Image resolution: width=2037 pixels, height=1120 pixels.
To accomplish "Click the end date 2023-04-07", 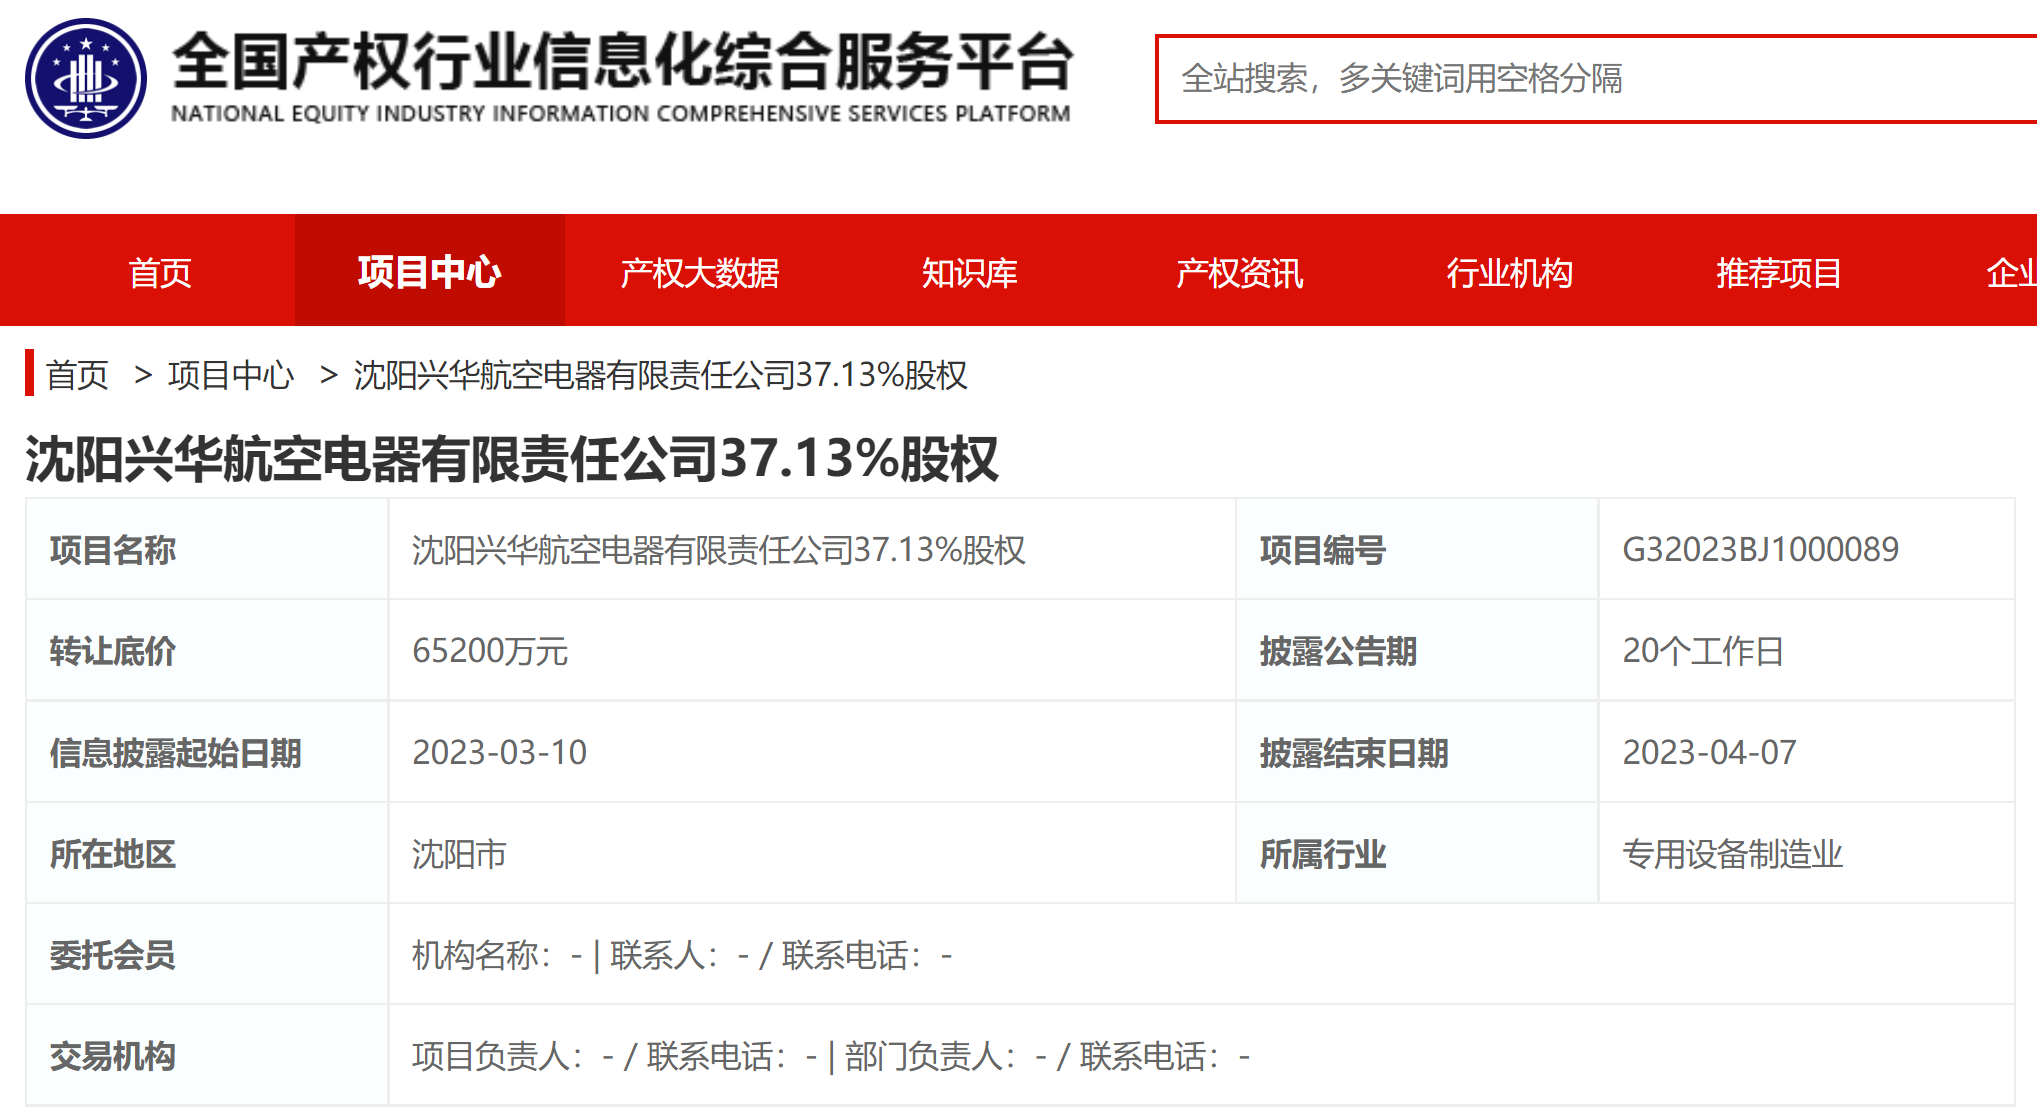I will point(1709,753).
